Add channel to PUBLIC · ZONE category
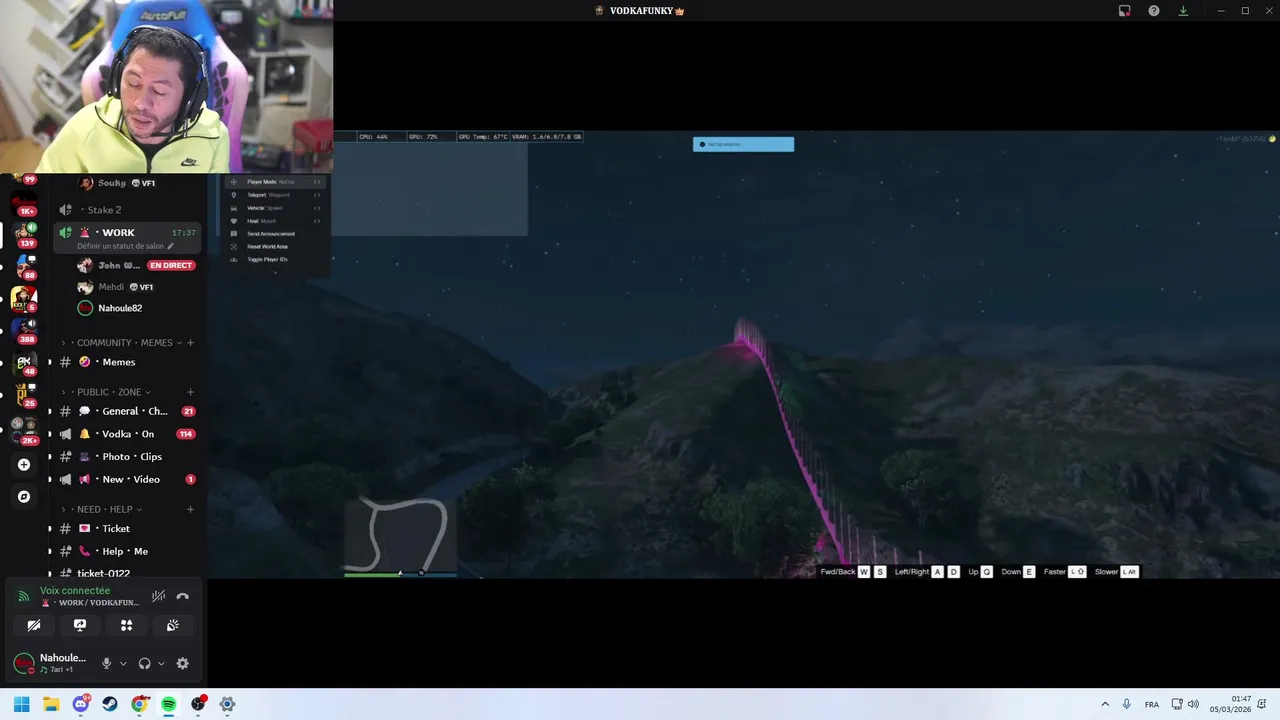Screen dimensions: 1280x720 190,392
